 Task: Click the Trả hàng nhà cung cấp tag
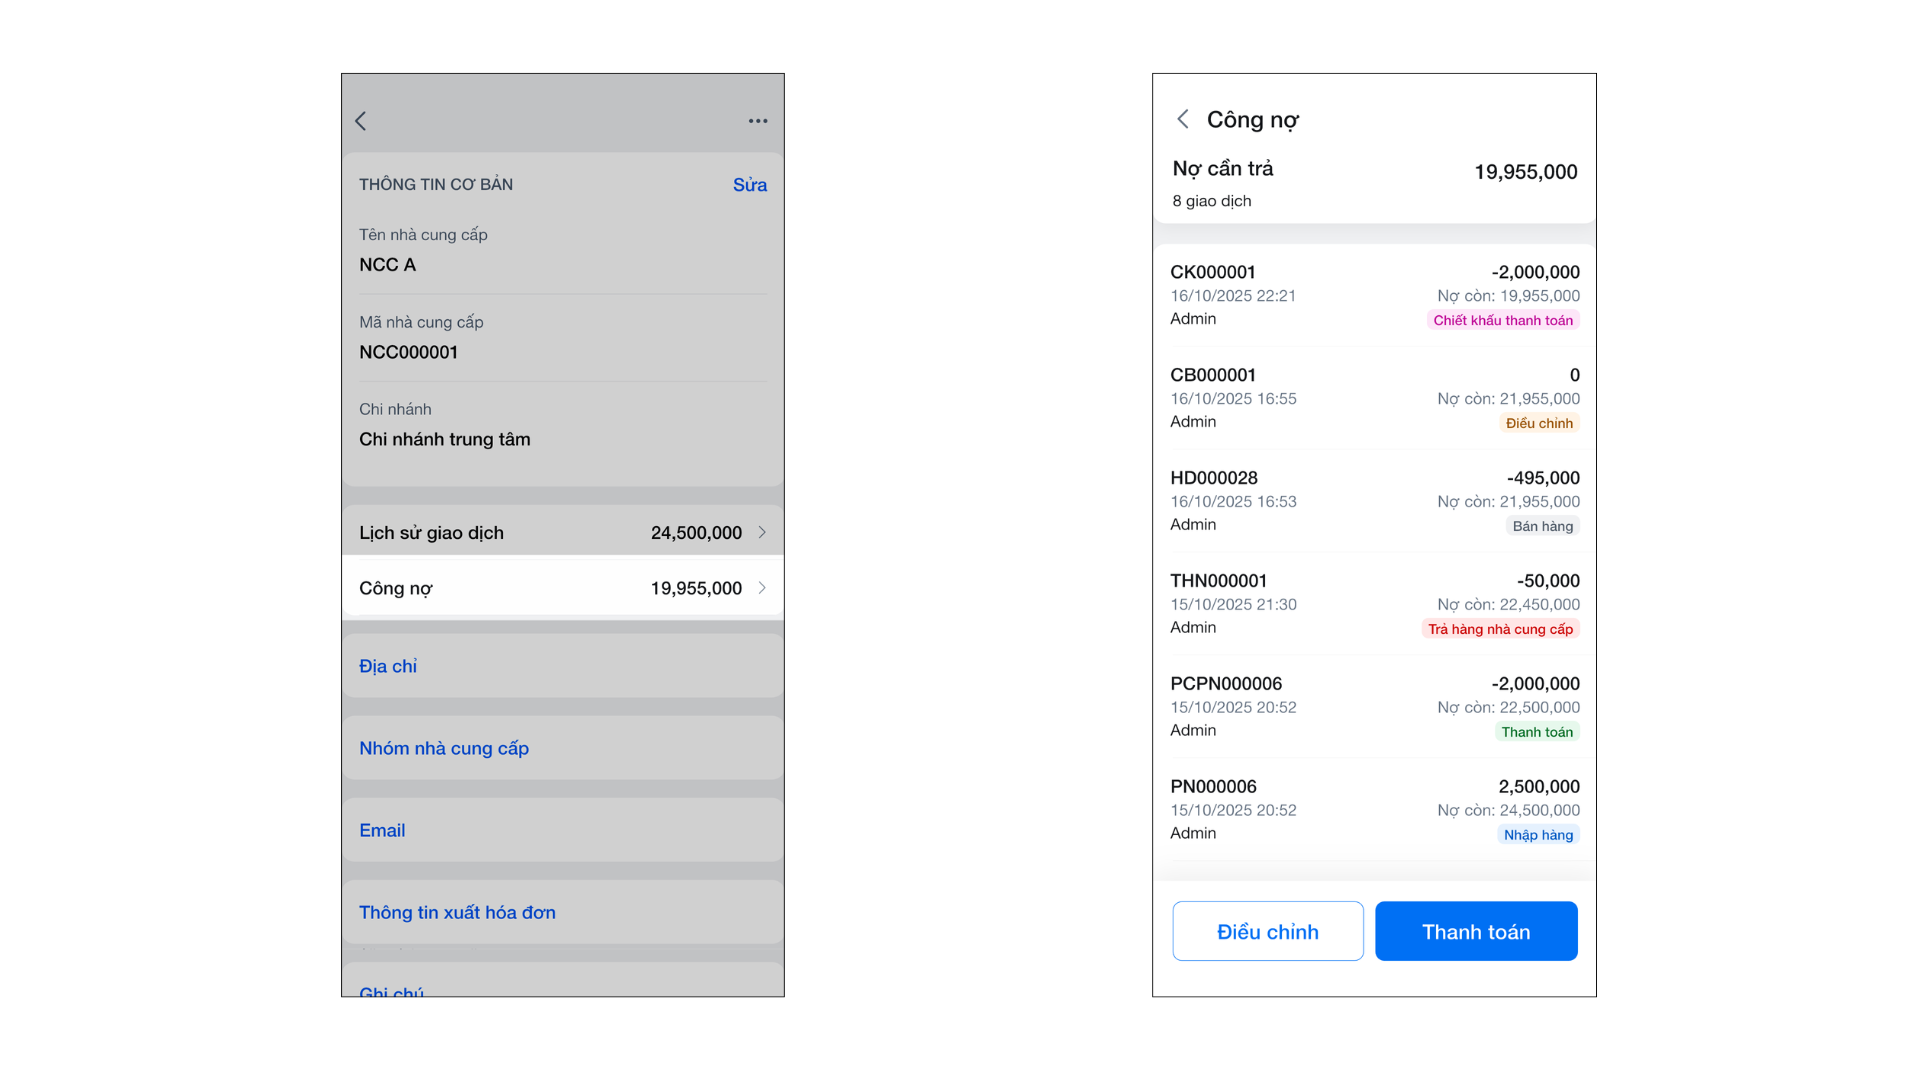point(1500,629)
